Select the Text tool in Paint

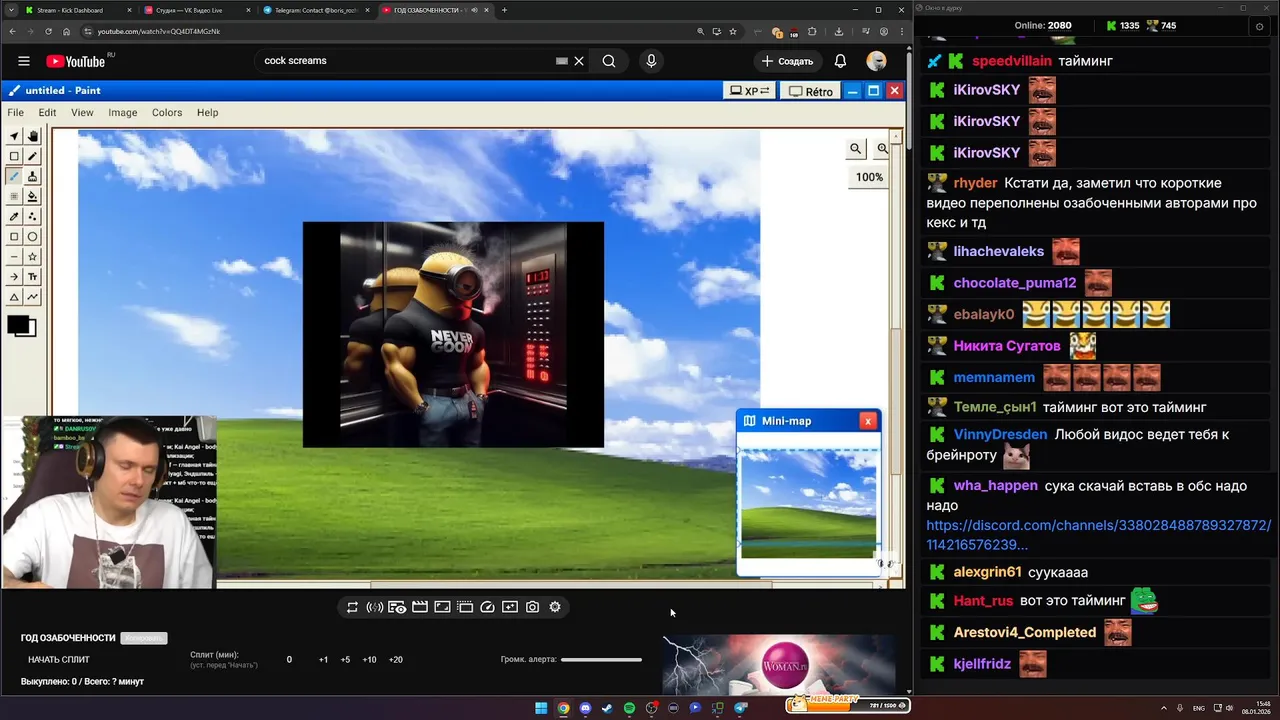click(x=32, y=277)
